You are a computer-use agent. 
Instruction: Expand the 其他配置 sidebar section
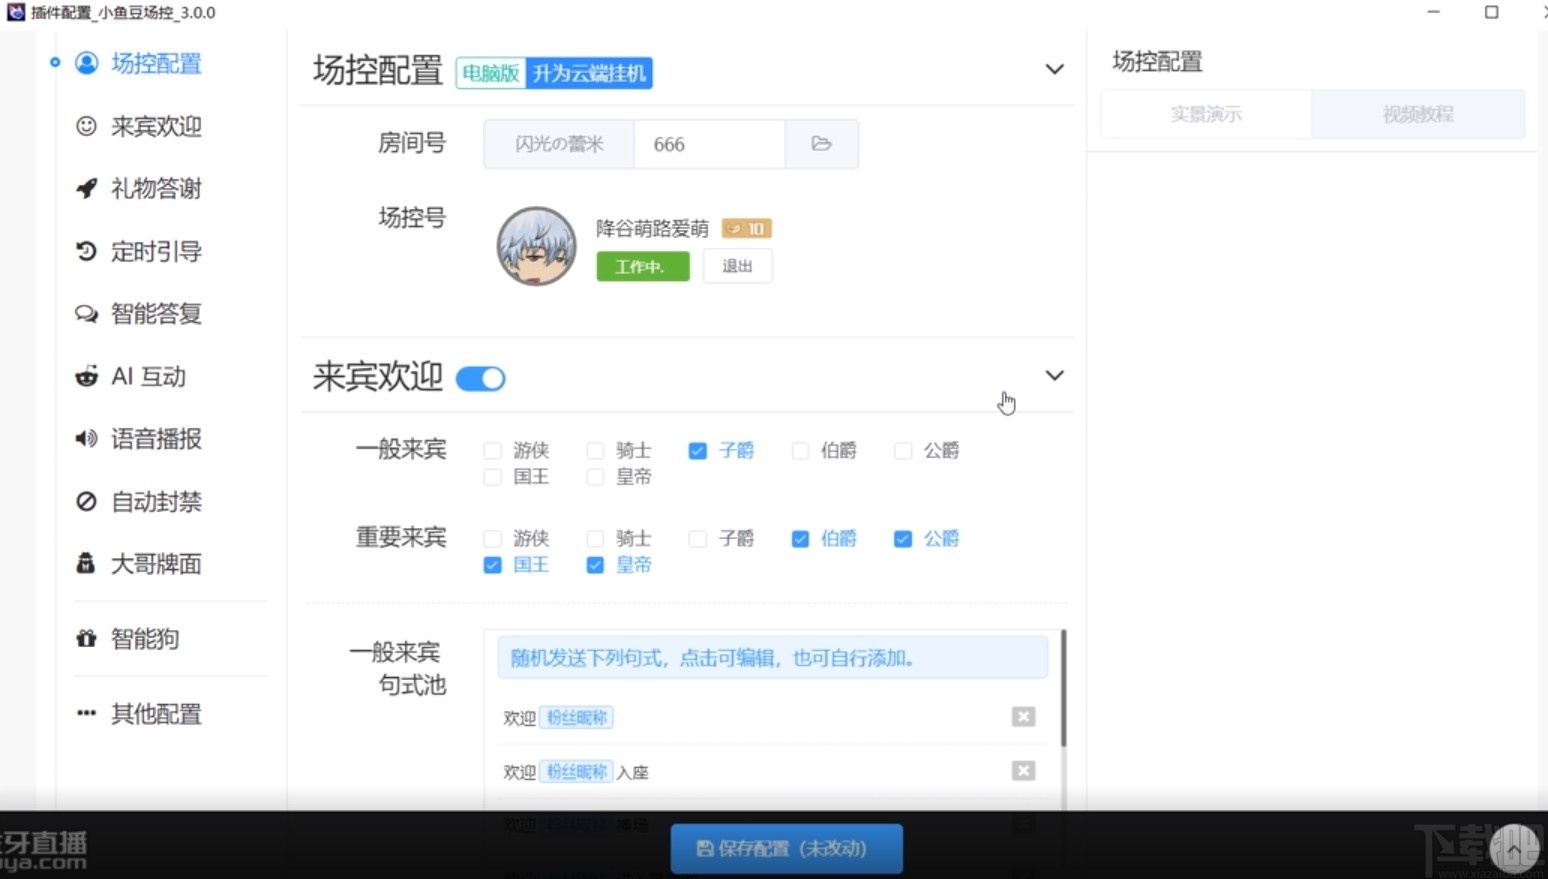coord(156,714)
